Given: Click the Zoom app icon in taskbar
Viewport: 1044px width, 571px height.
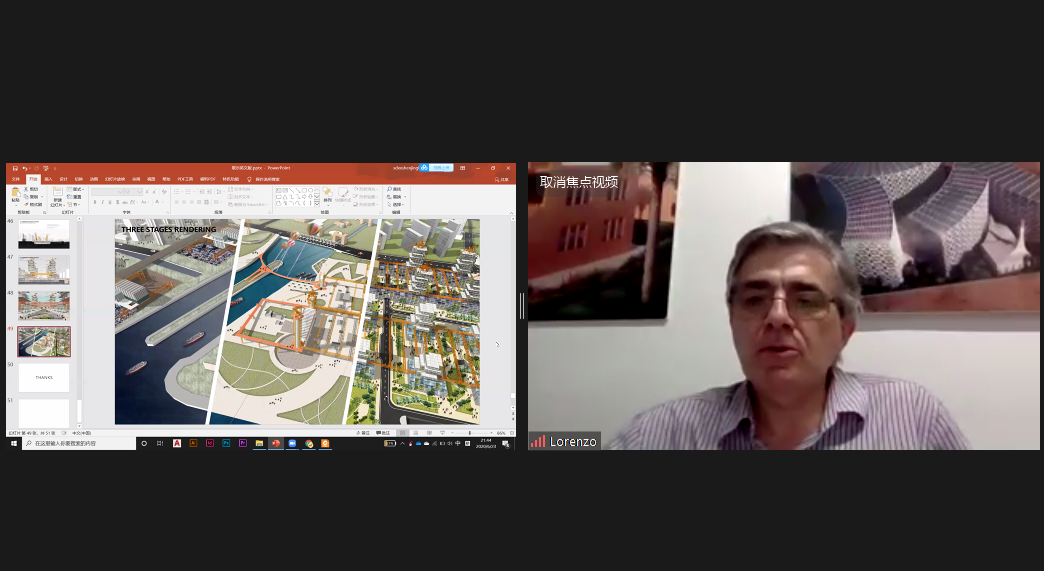Looking at the screenshot, I should tap(292, 443).
